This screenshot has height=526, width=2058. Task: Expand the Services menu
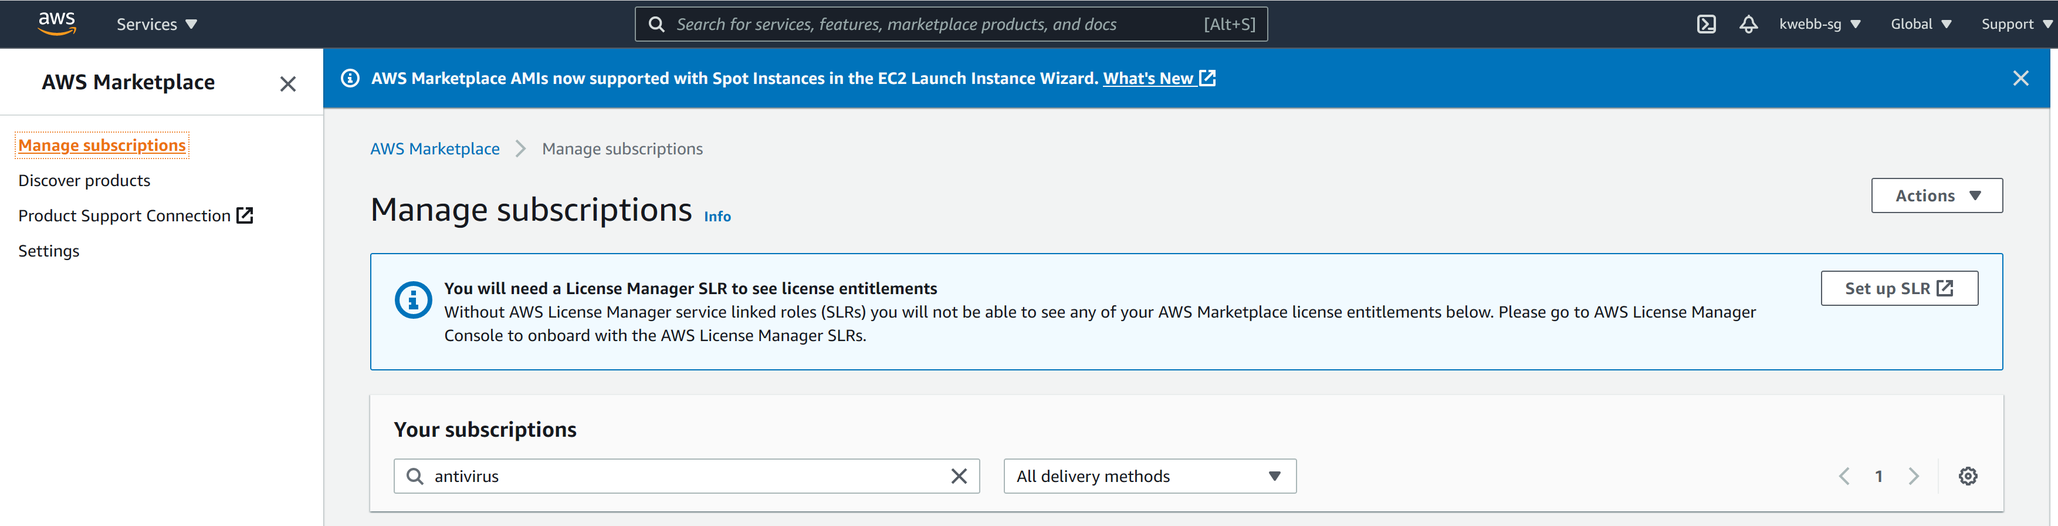tap(157, 24)
